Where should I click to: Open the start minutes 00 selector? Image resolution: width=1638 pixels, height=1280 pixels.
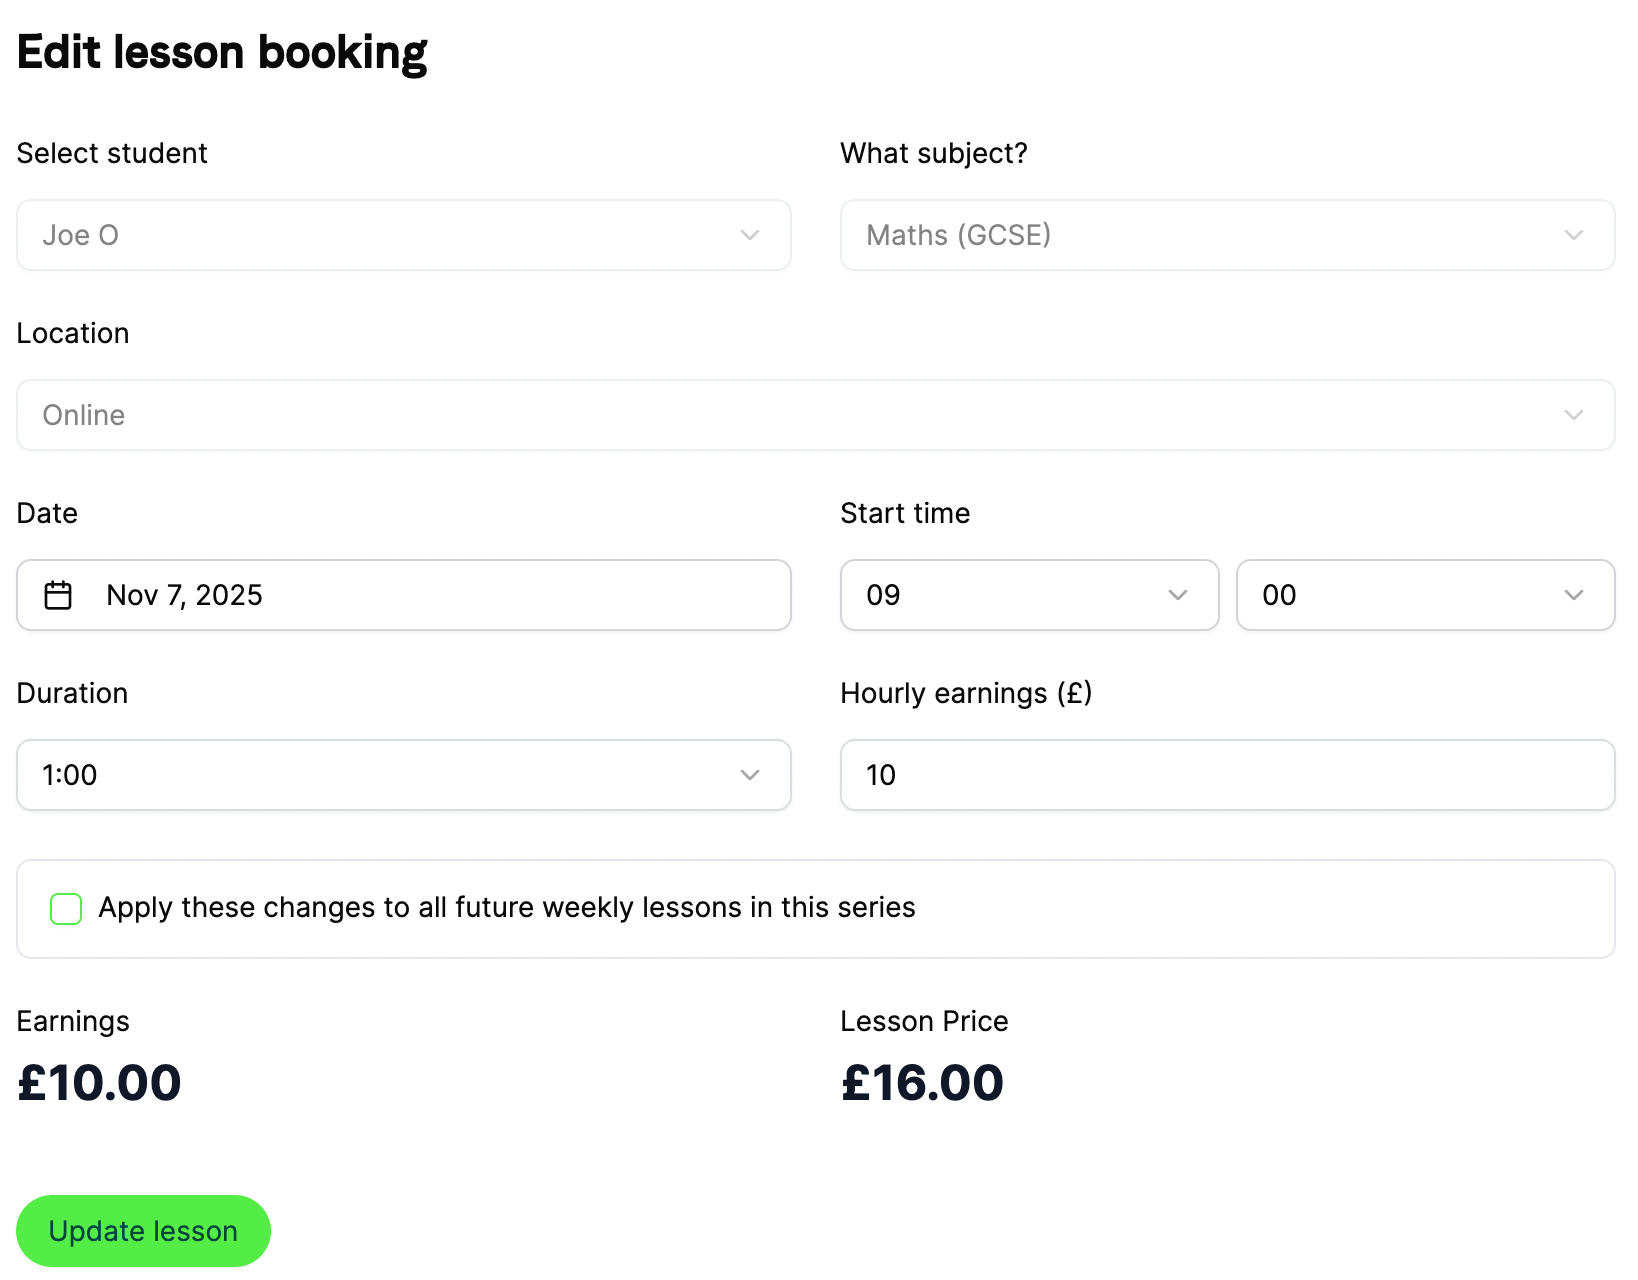pyautogui.click(x=1426, y=595)
